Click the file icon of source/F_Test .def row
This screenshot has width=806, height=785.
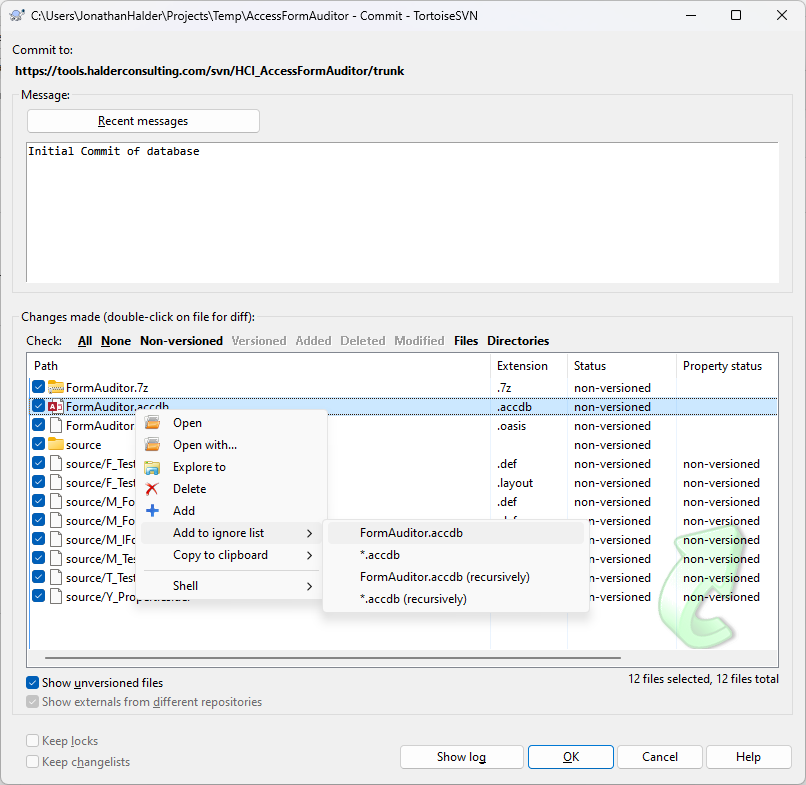[56, 464]
